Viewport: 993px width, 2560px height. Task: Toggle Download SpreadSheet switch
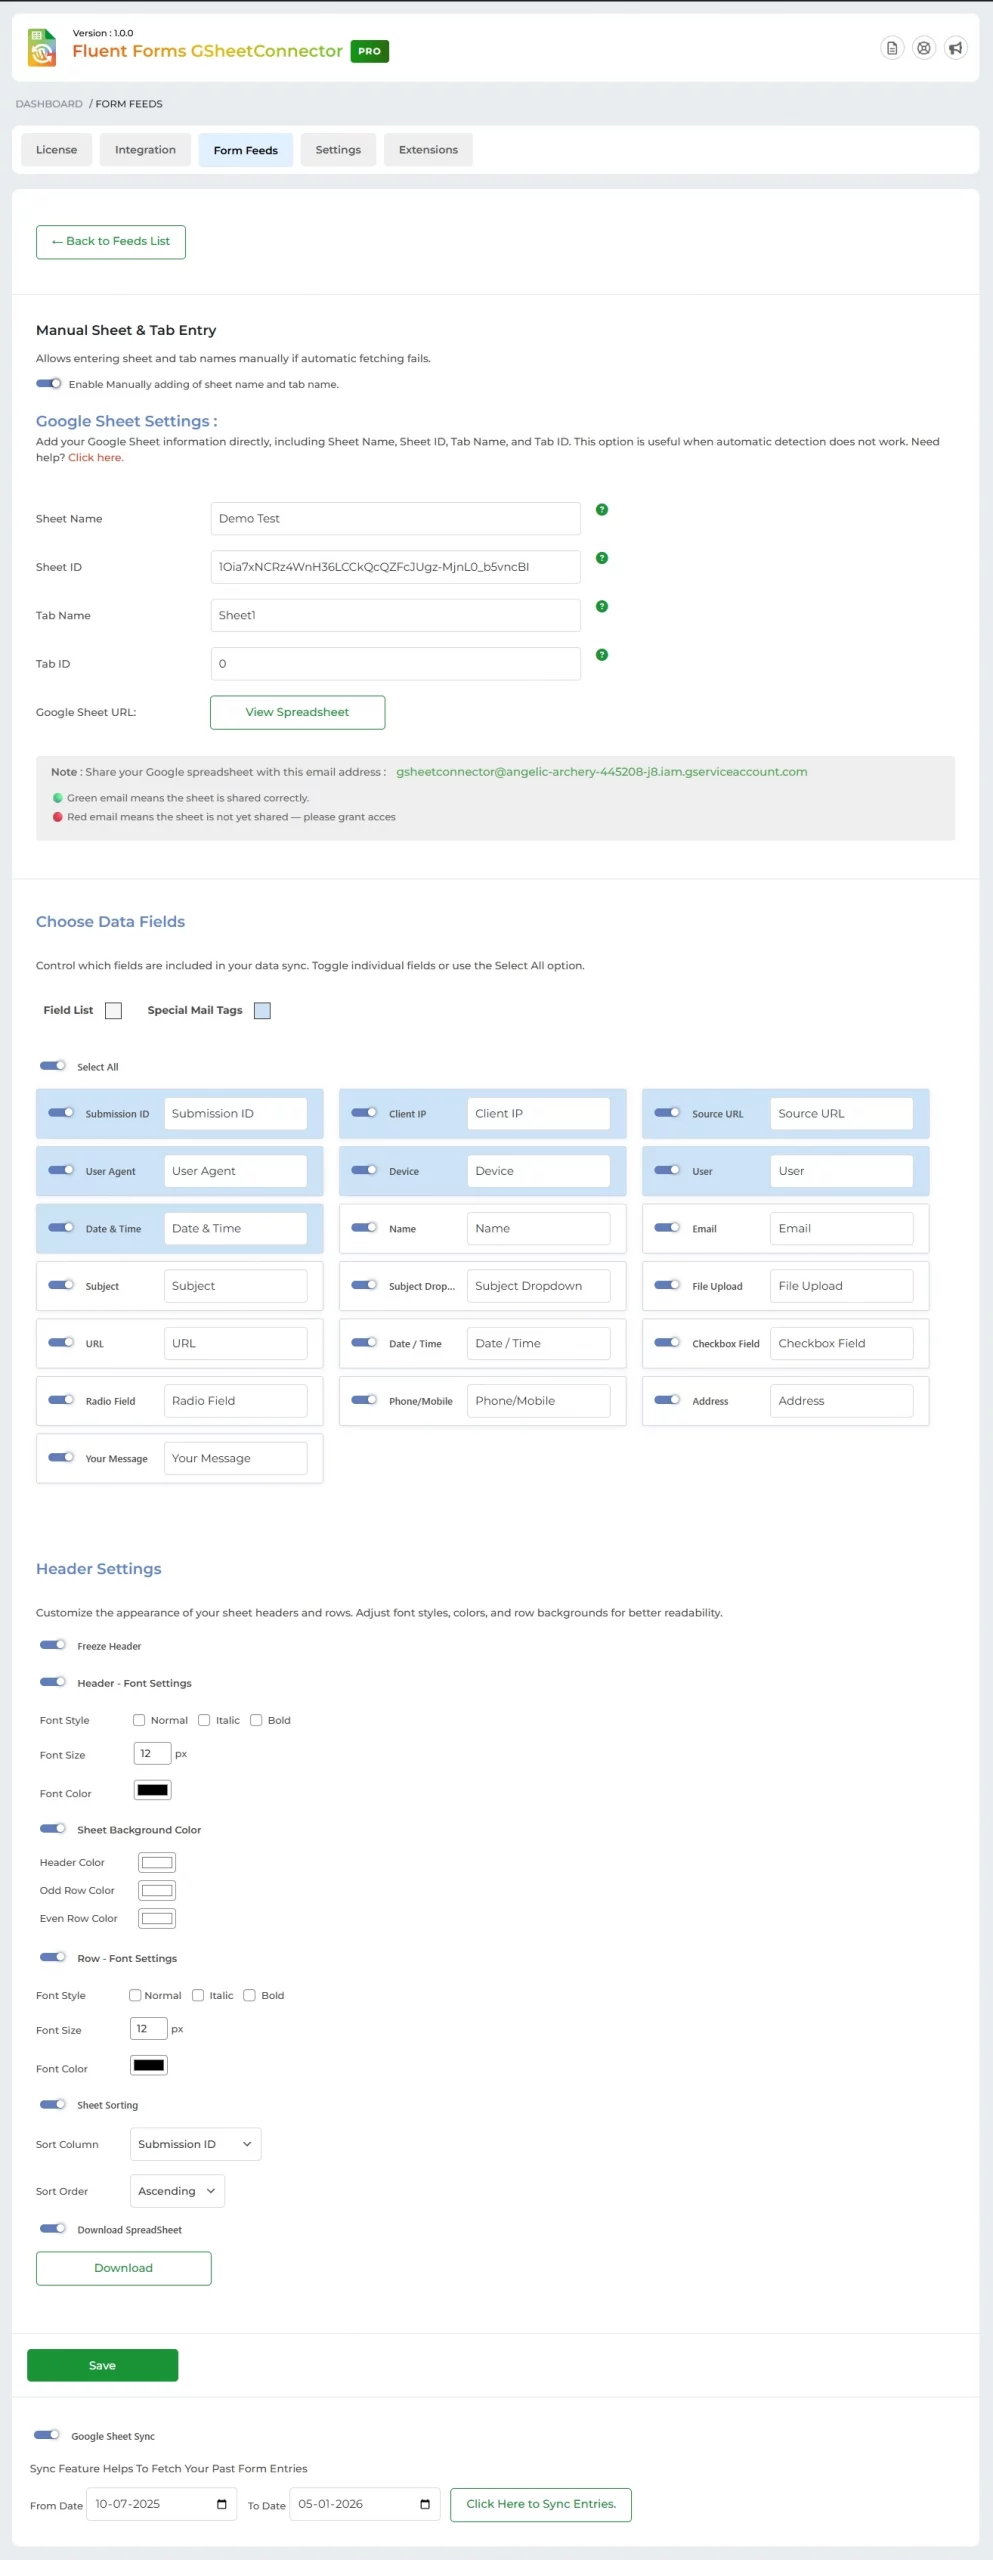pos(53,2229)
